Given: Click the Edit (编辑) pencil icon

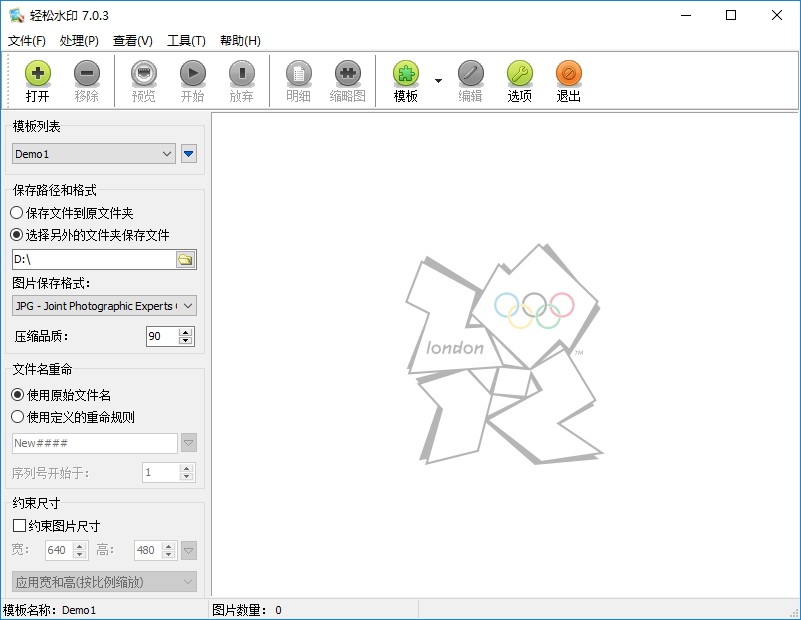Looking at the screenshot, I should (470, 74).
